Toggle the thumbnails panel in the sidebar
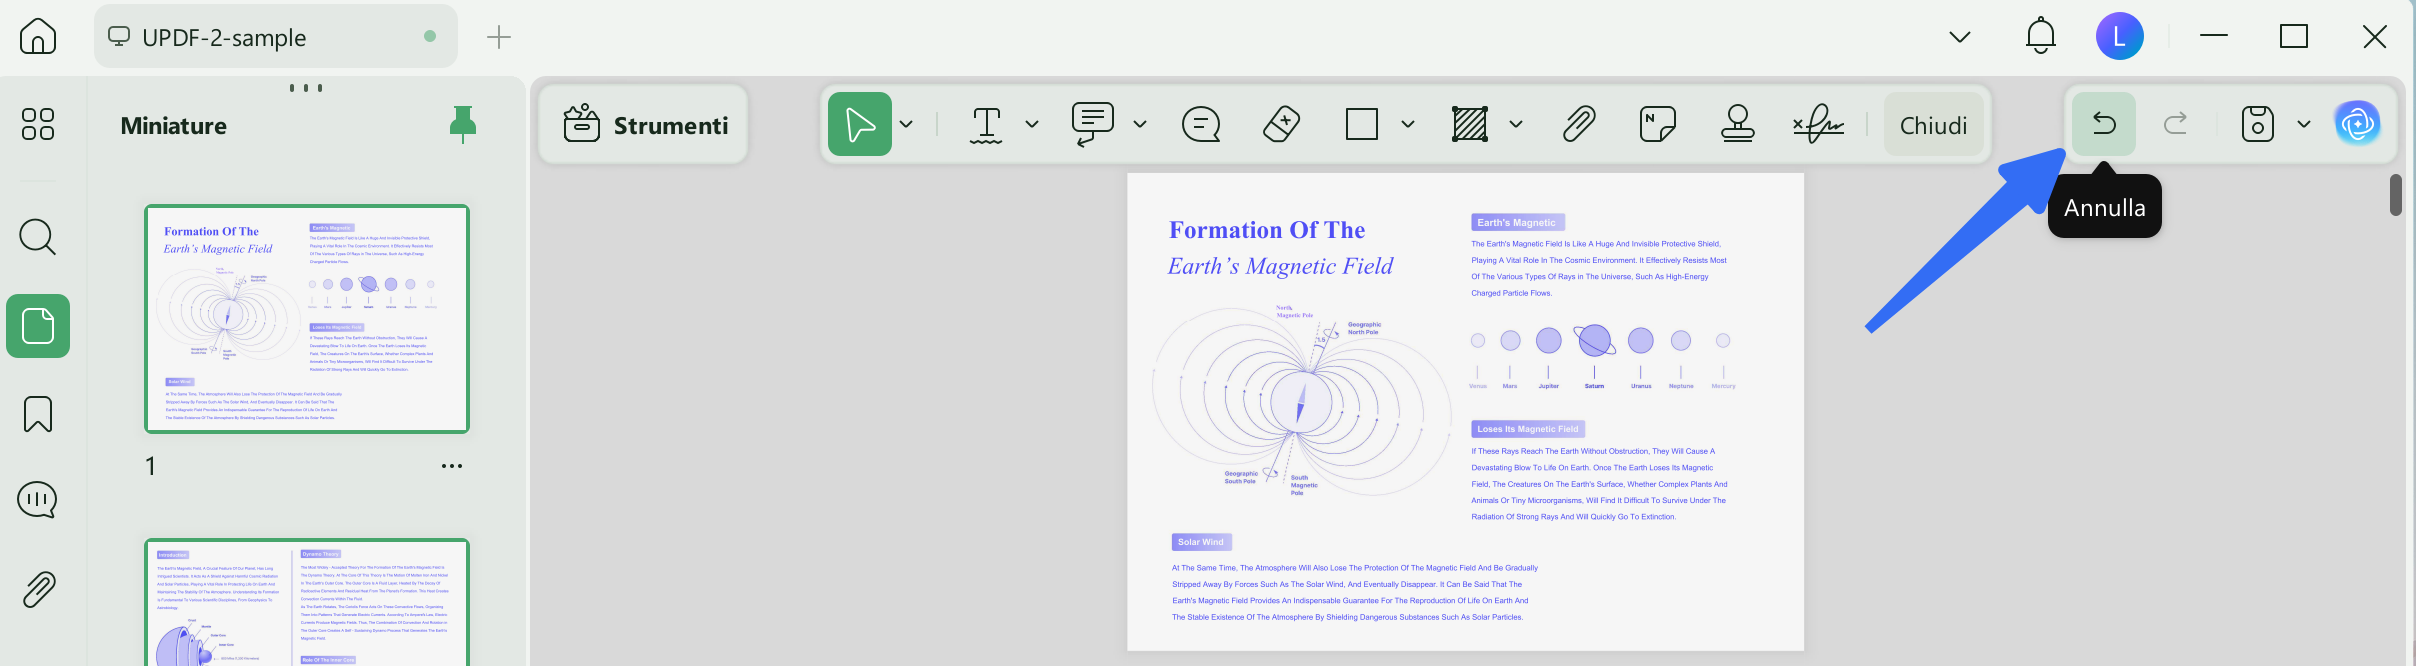This screenshot has height=666, width=2416. [x=38, y=326]
